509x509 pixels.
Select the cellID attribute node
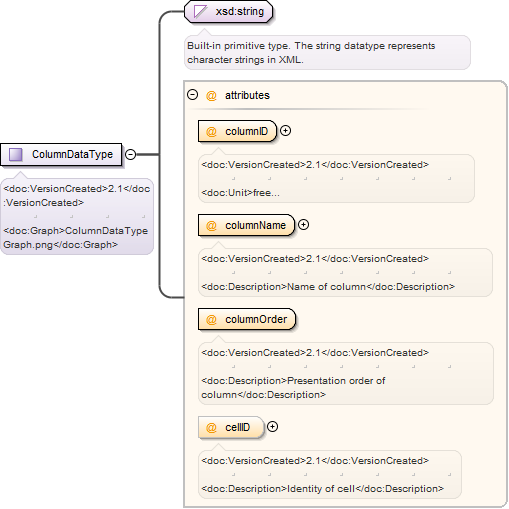click(x=231, y=427)
